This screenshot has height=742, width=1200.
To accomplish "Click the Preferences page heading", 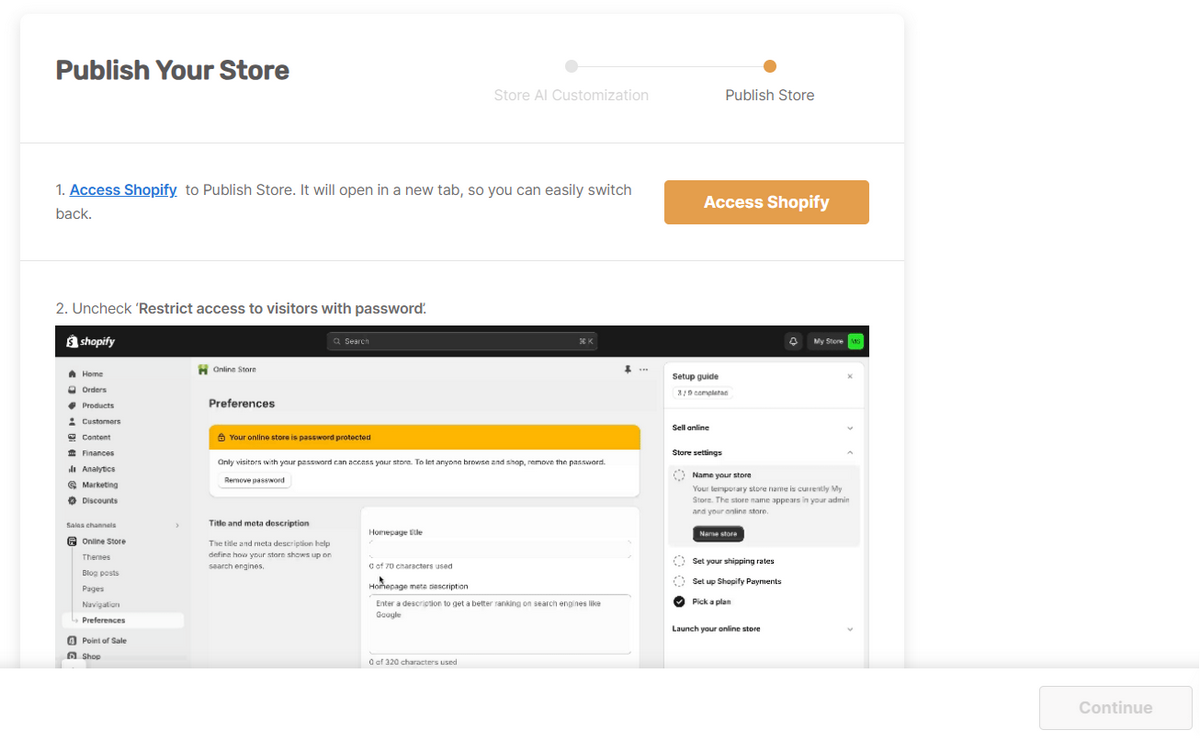I will pos(242,404).
